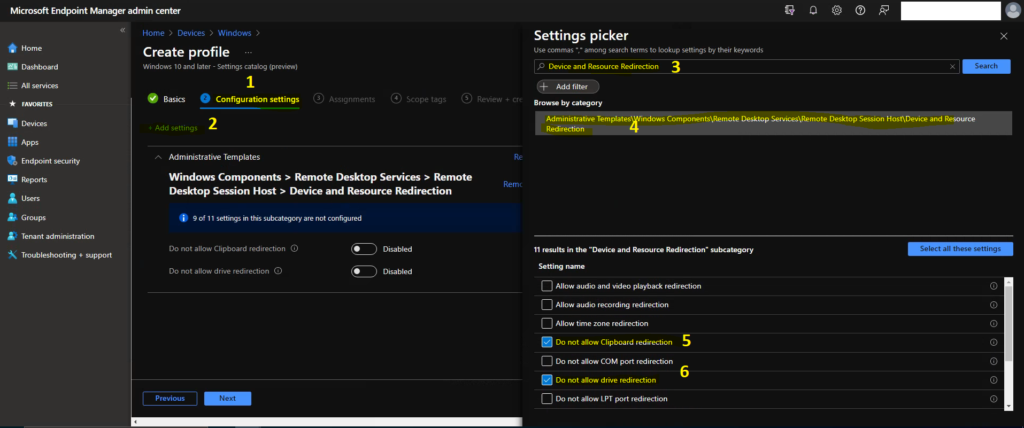Viewport: 1024px width, 428px height.
Task: Check Do not allow LPT port redirection
Action: [547, 399]
